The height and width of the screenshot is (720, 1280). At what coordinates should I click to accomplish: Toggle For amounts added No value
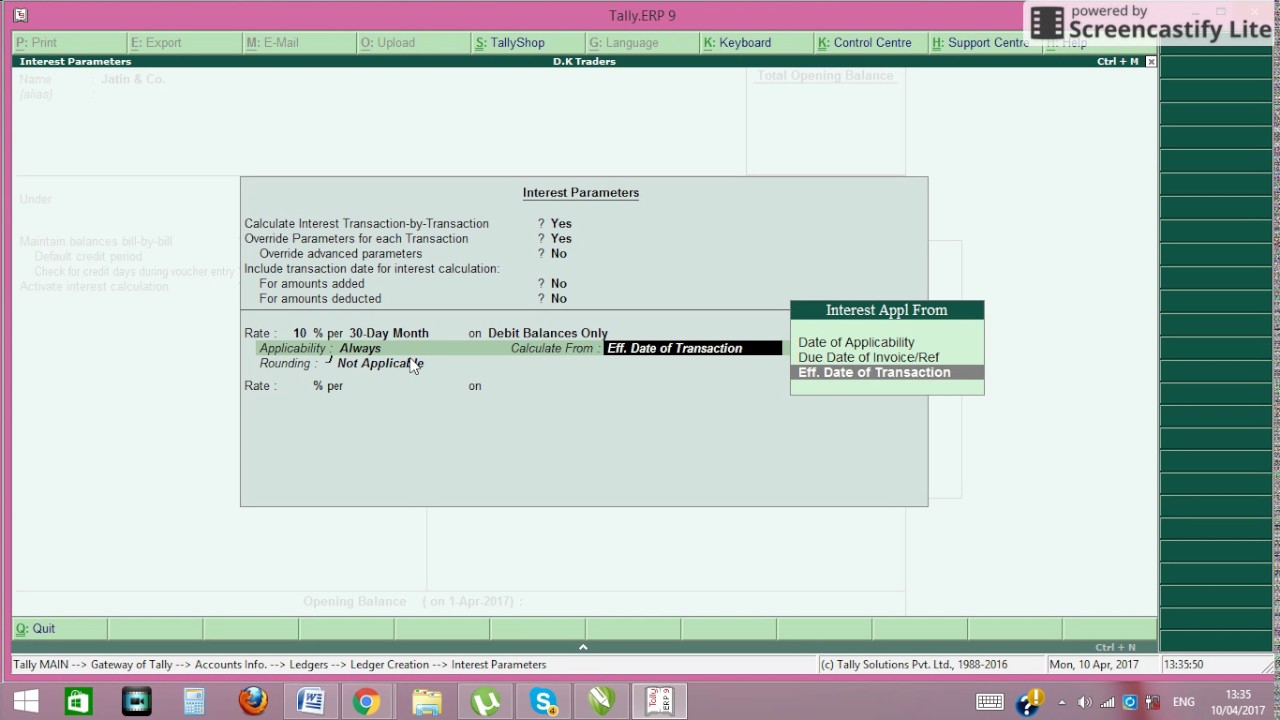point(558,284)
